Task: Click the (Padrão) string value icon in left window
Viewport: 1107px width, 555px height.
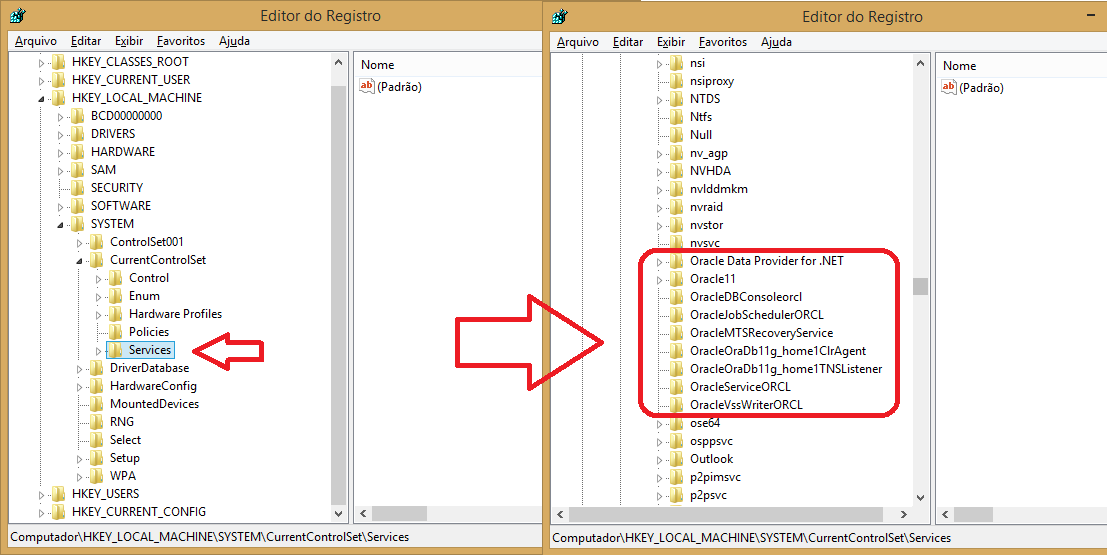Action: click(366, 86)
